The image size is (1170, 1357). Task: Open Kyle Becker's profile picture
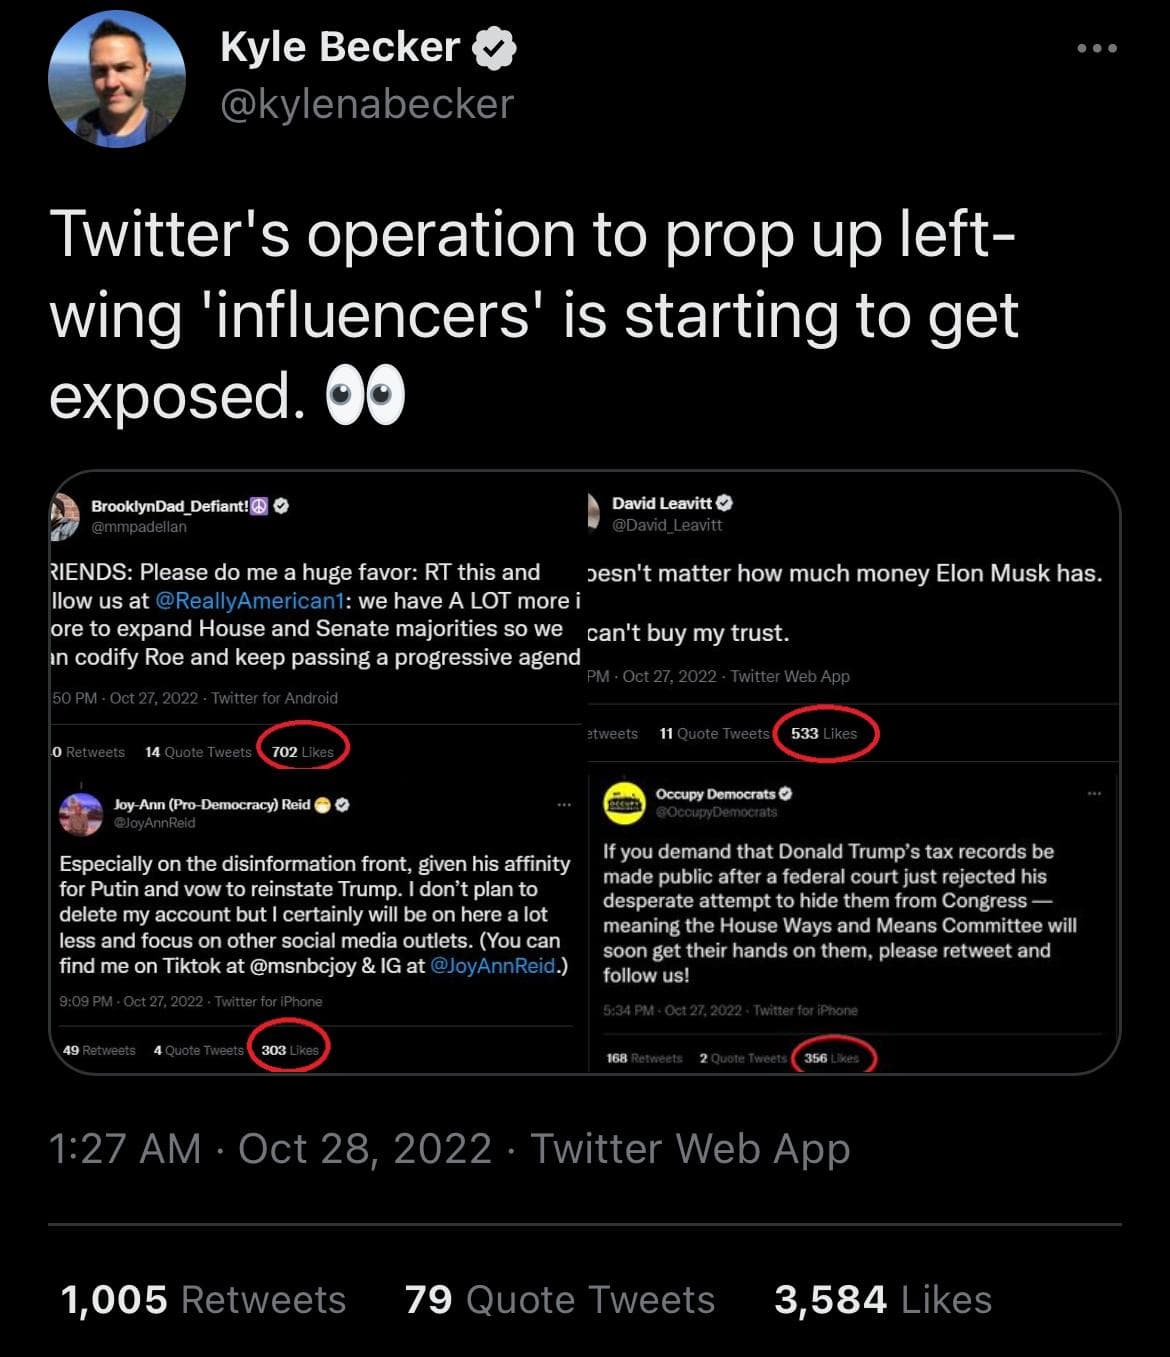click(x=116, y=80)
